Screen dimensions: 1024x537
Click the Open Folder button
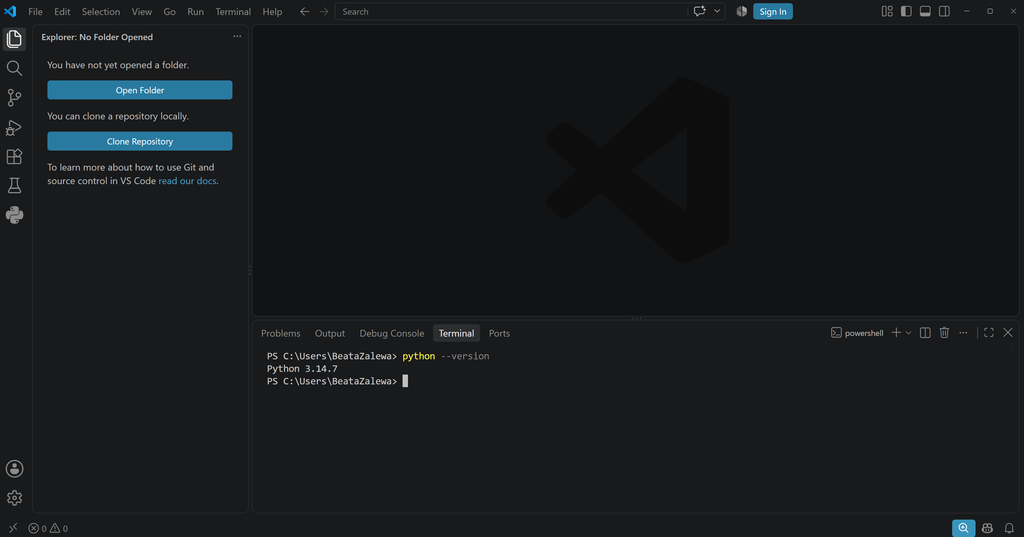pos(140,90)
